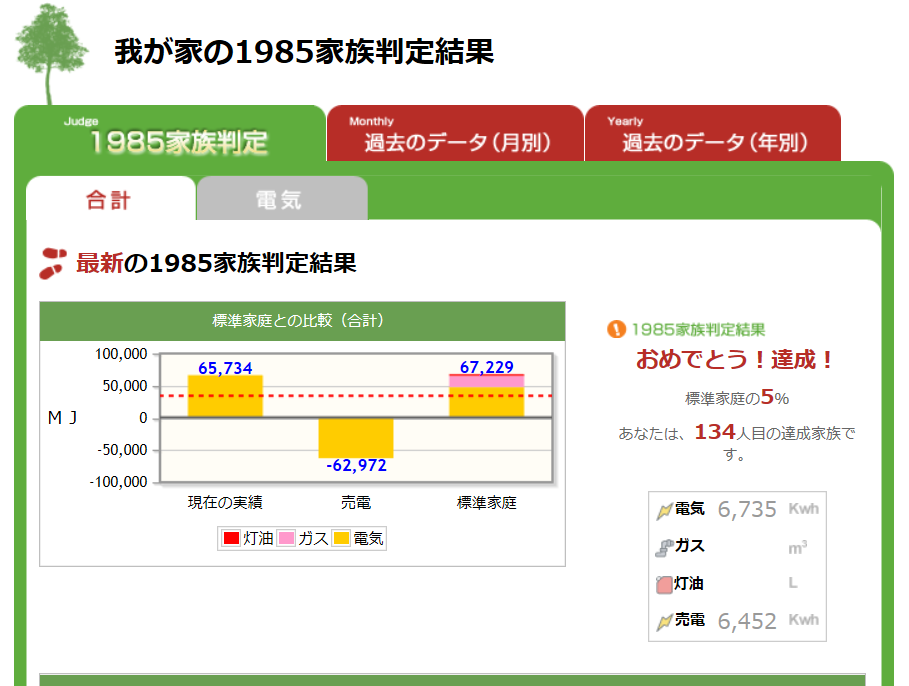Open the 1985家族判定 Judge tab

click(x=170, y=134)
